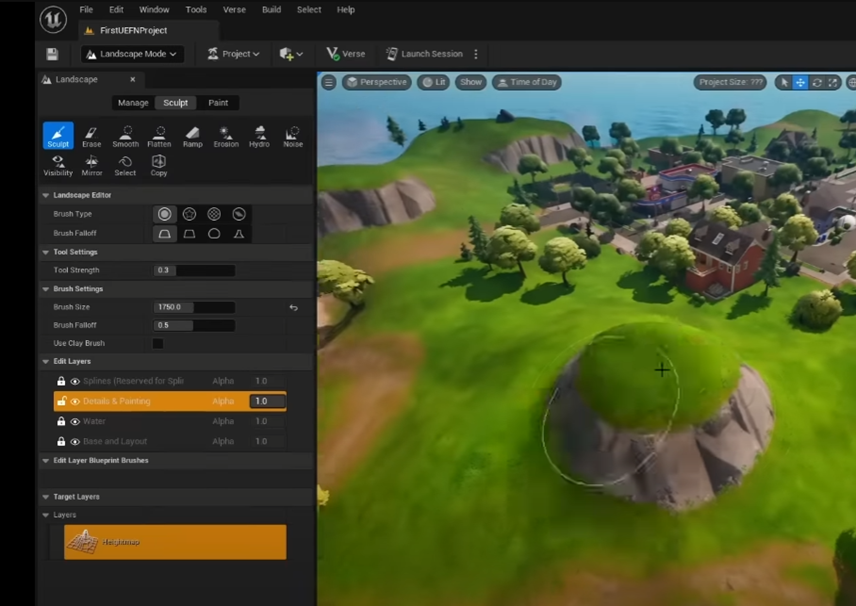
Task: Click the Launch Session button
Action: (x=424, y=54)
